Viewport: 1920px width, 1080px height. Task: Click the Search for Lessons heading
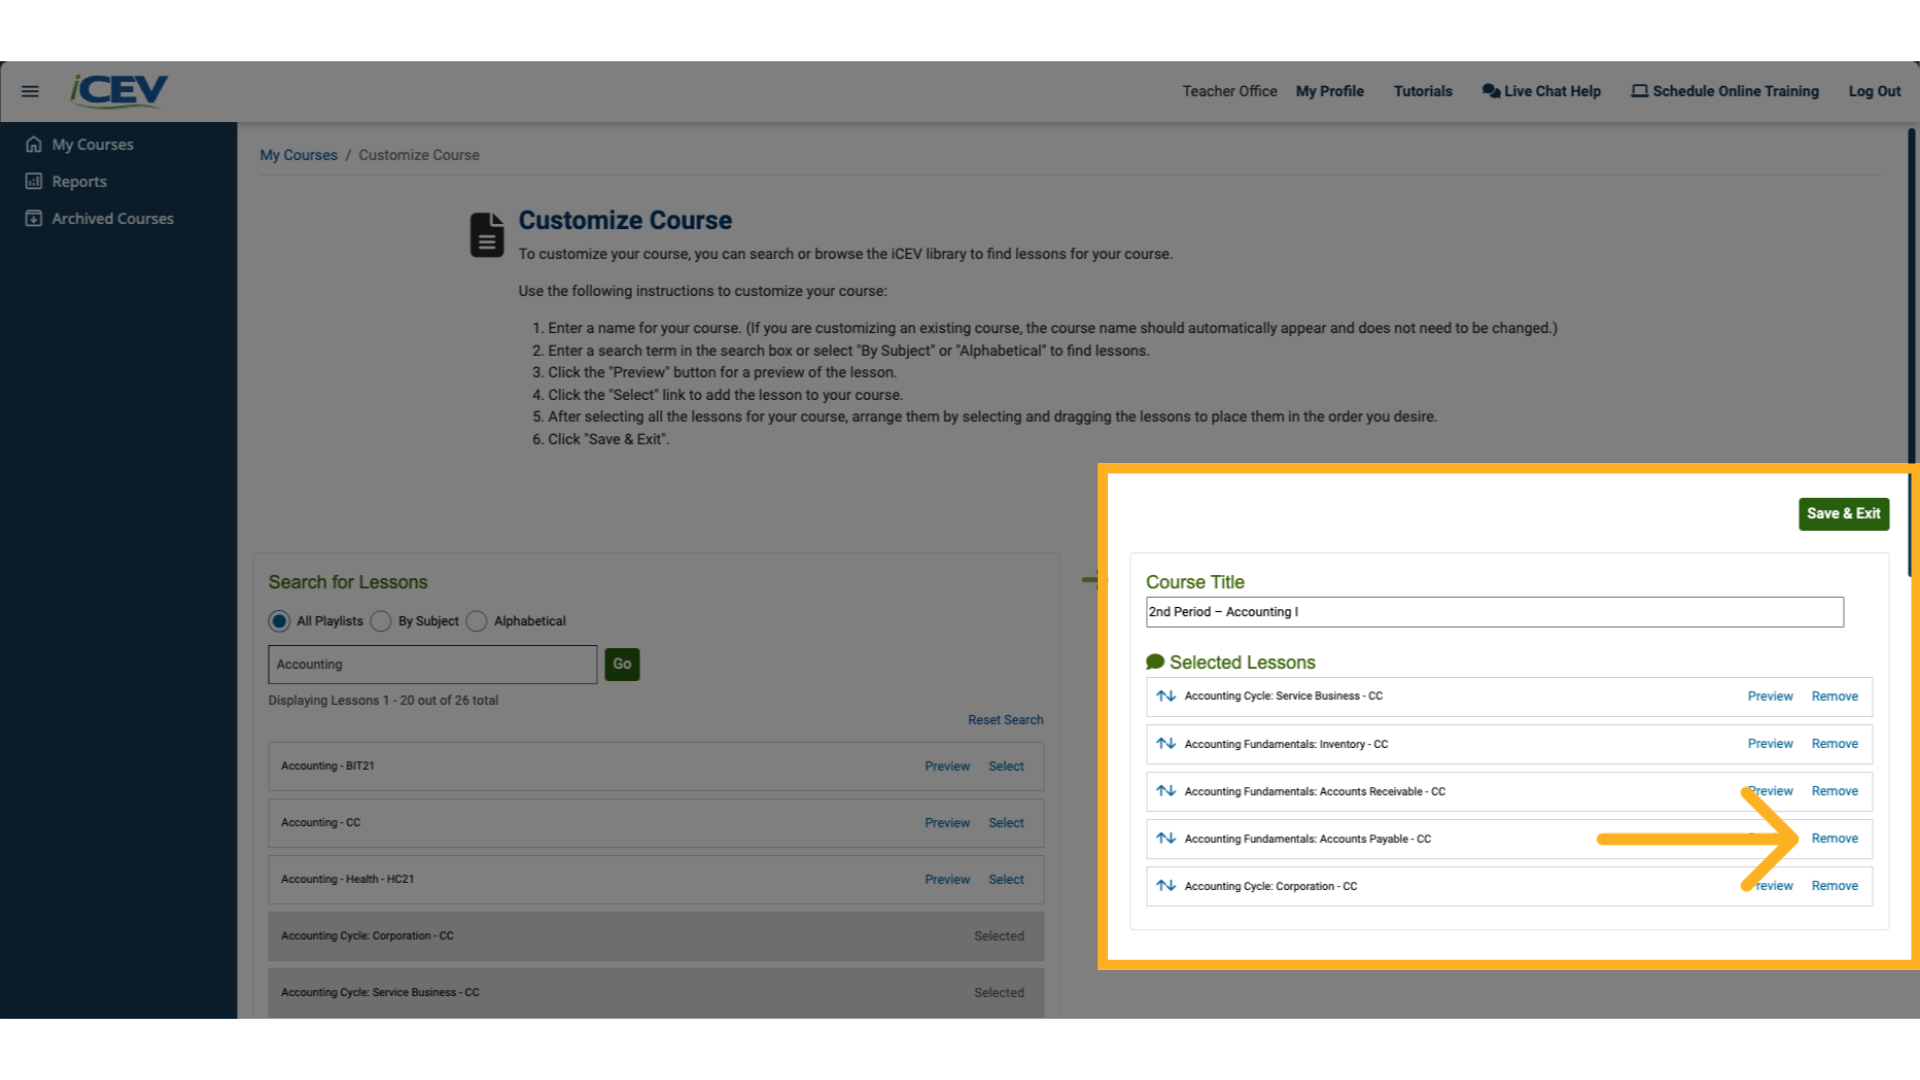[x=348, y=582]
